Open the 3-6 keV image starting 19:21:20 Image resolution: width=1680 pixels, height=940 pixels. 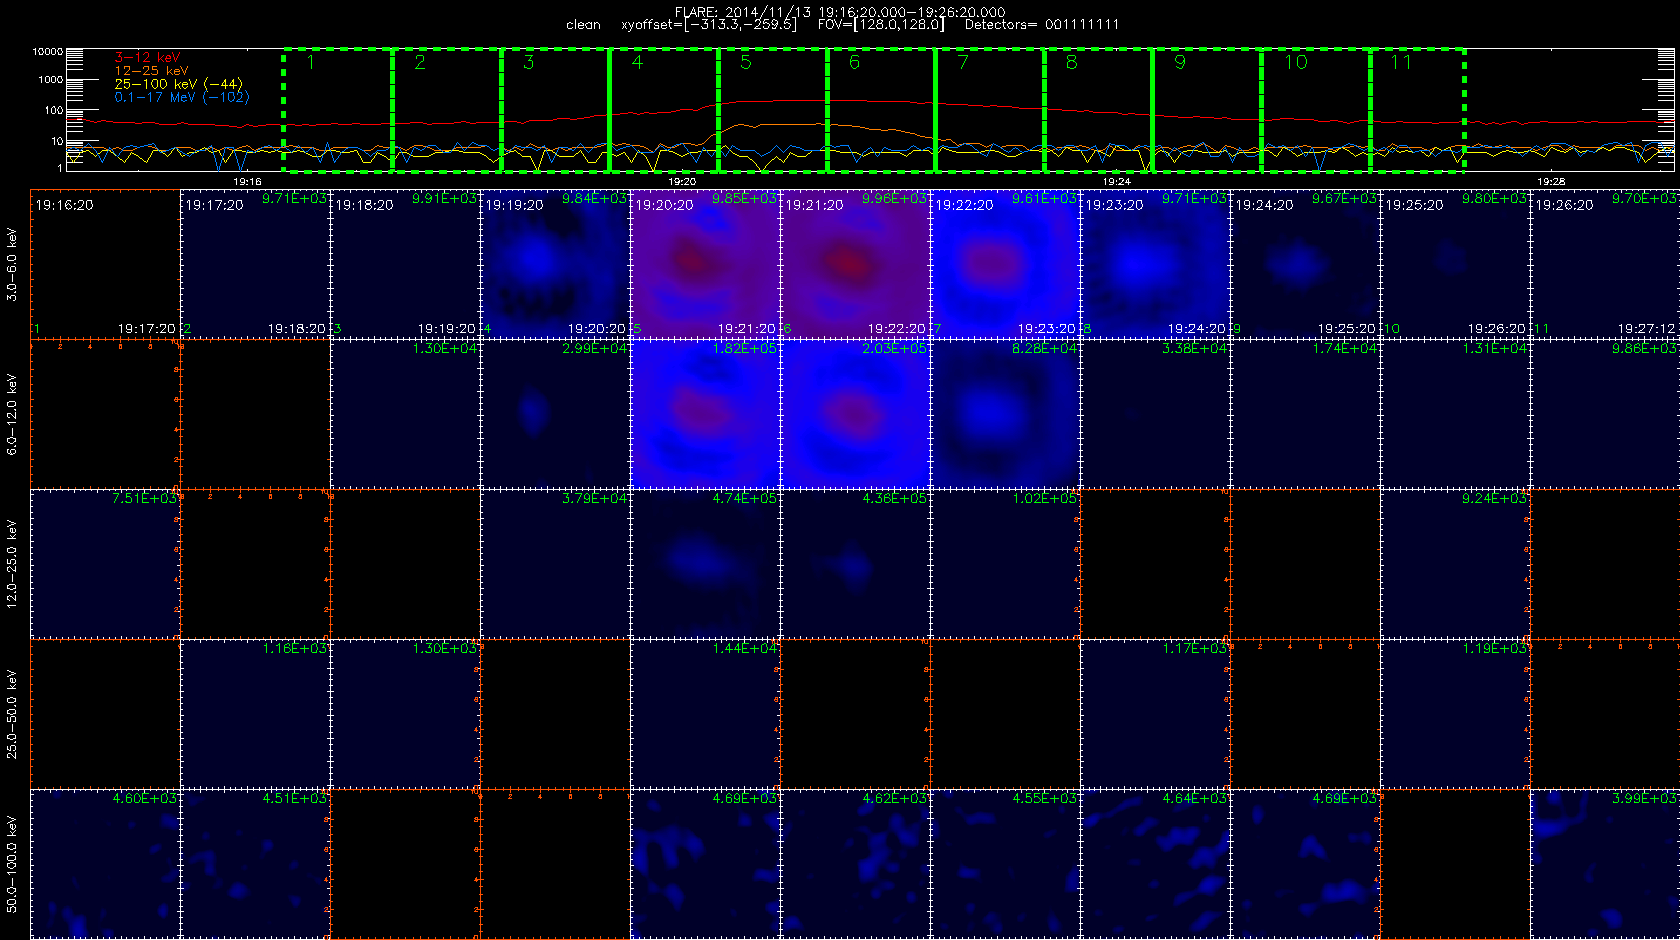[855, 264]
